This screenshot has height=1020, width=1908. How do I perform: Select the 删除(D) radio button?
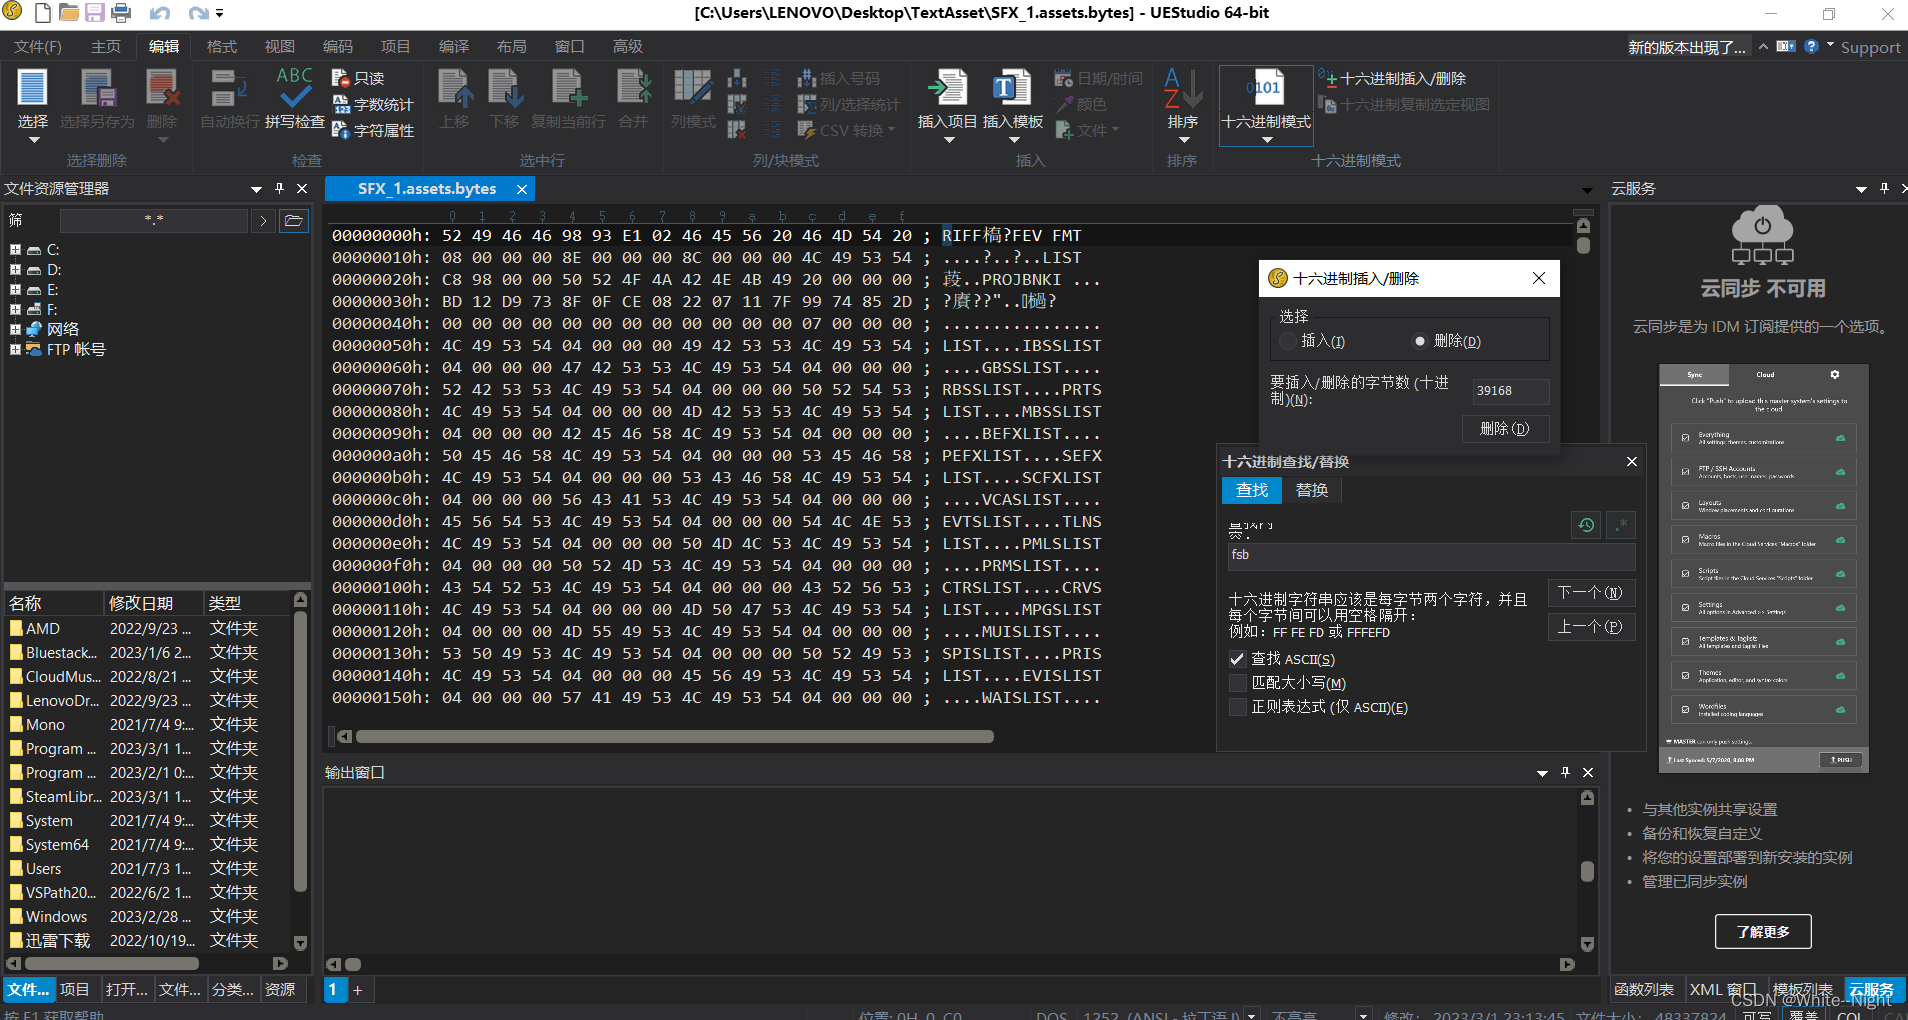point(1419,341)
